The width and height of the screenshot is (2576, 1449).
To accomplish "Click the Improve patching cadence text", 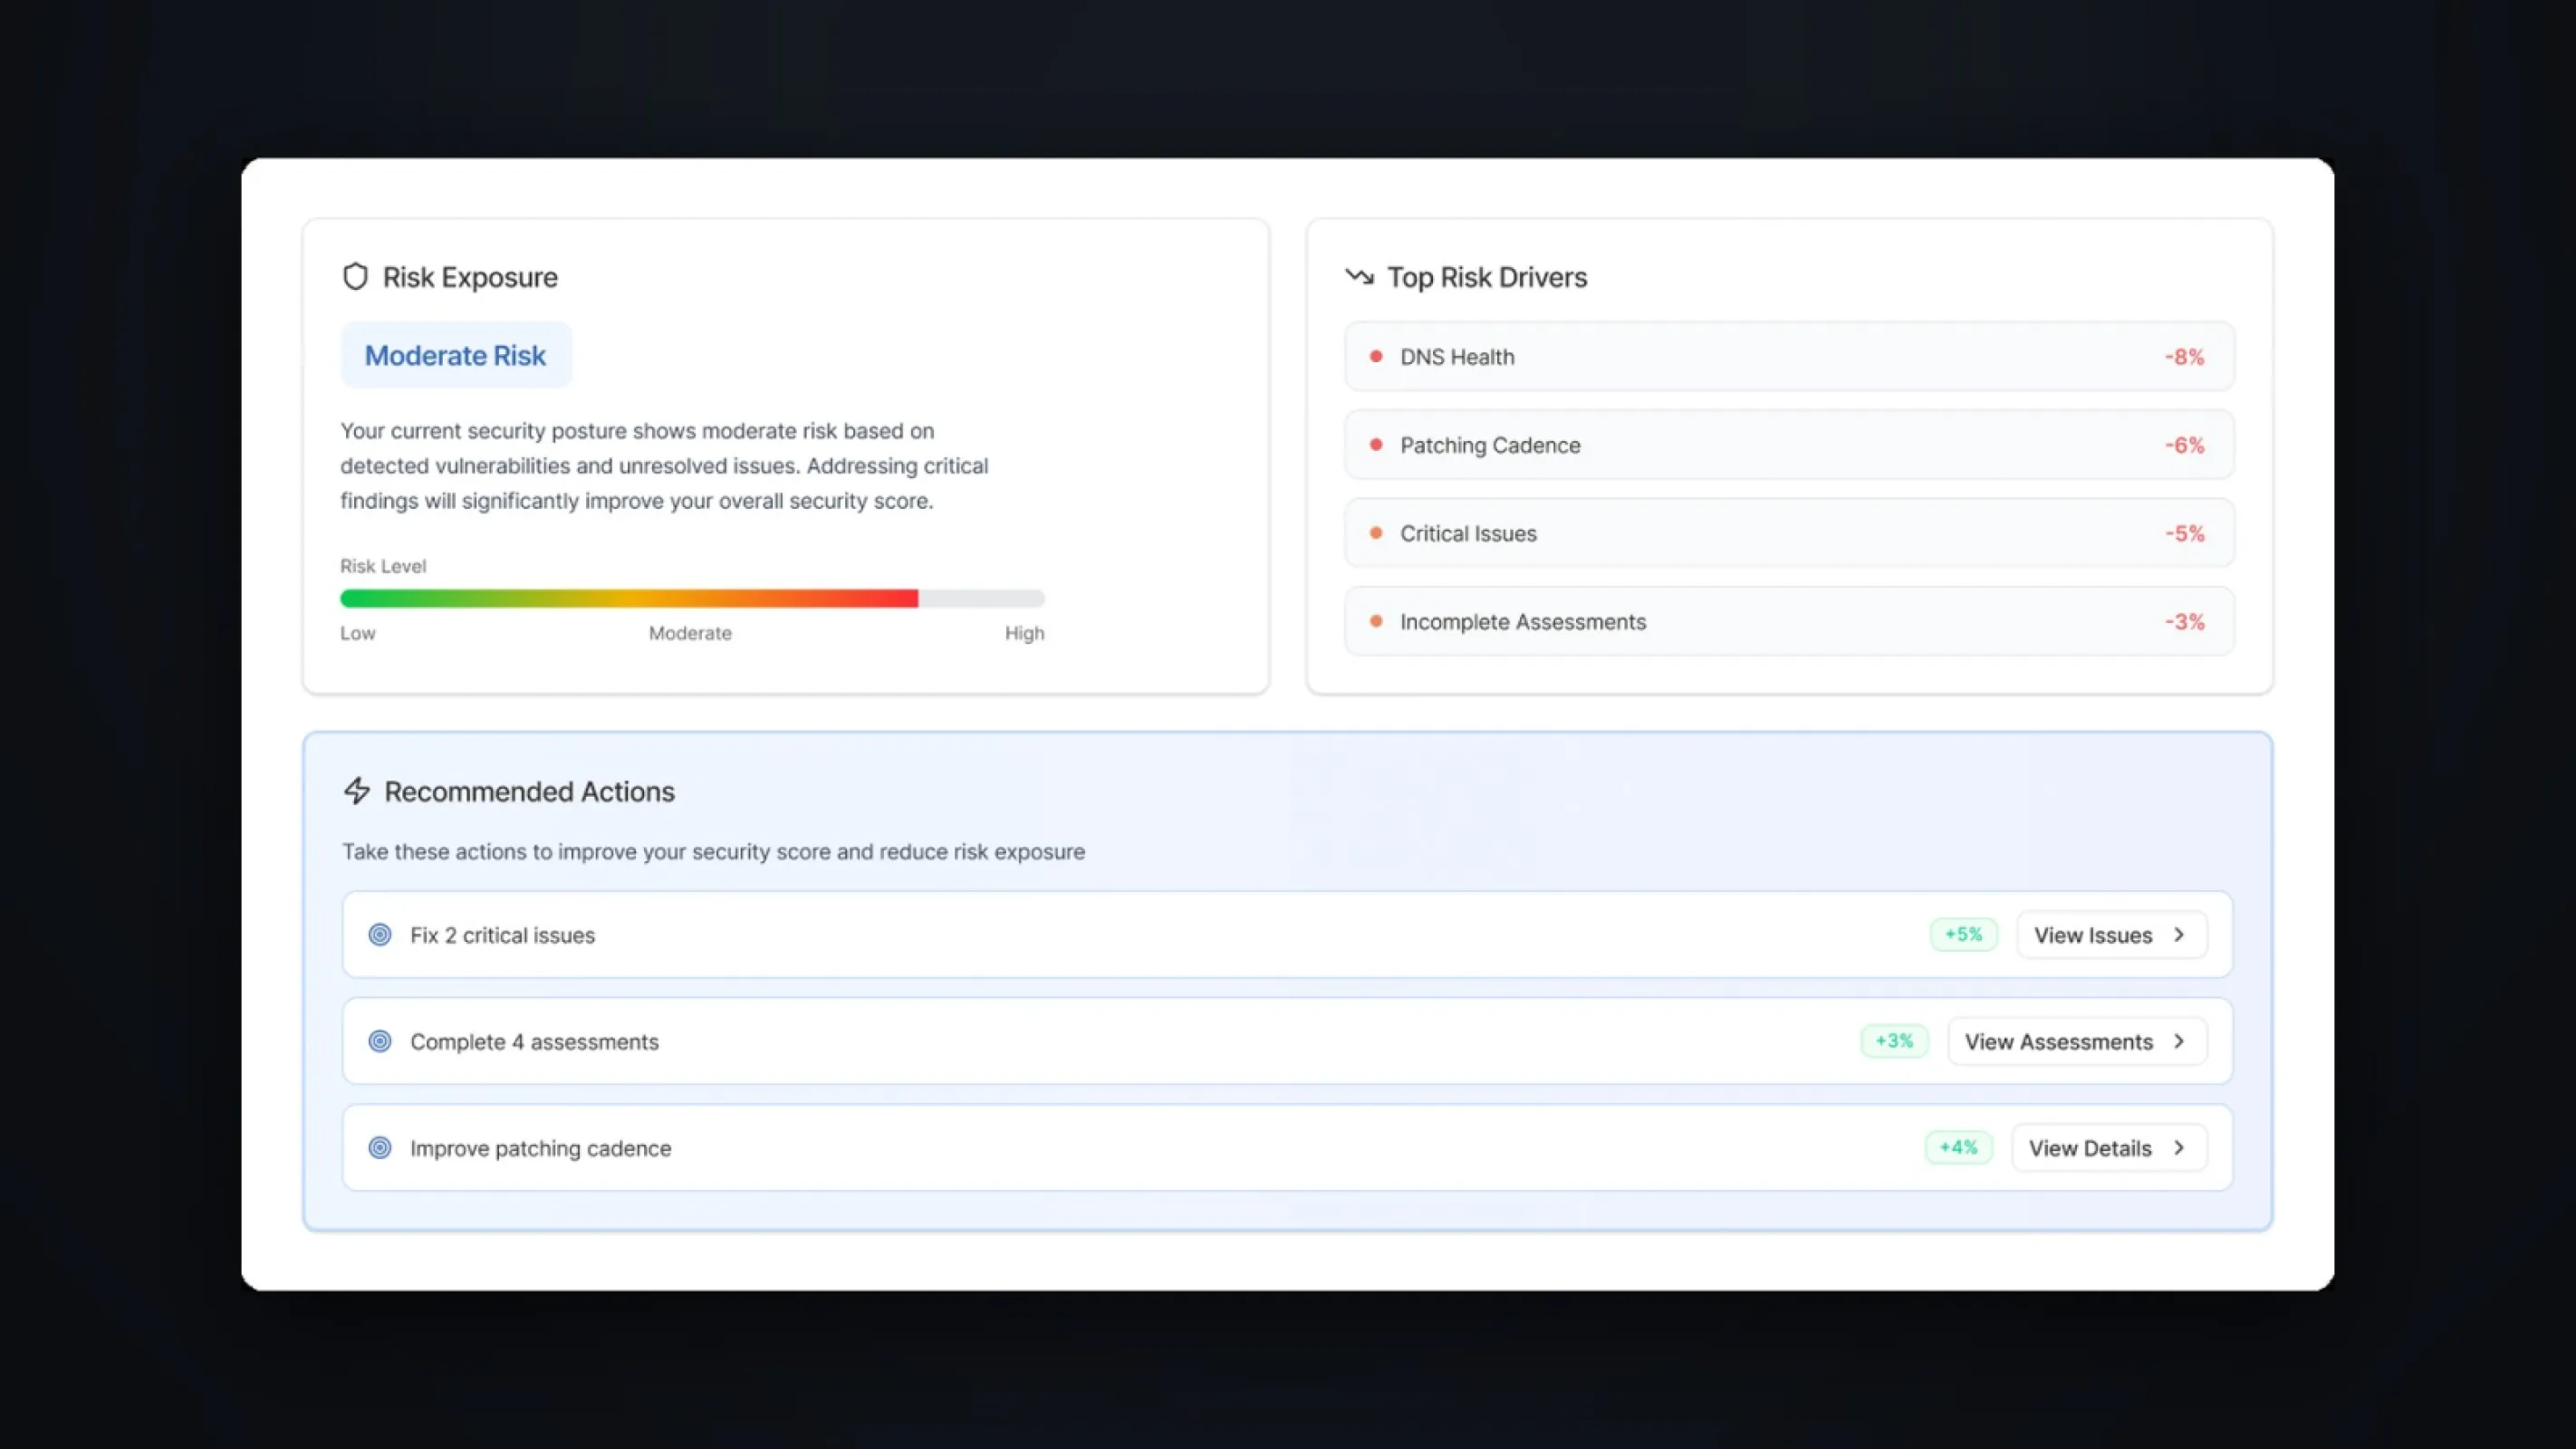I will 540,1148.
